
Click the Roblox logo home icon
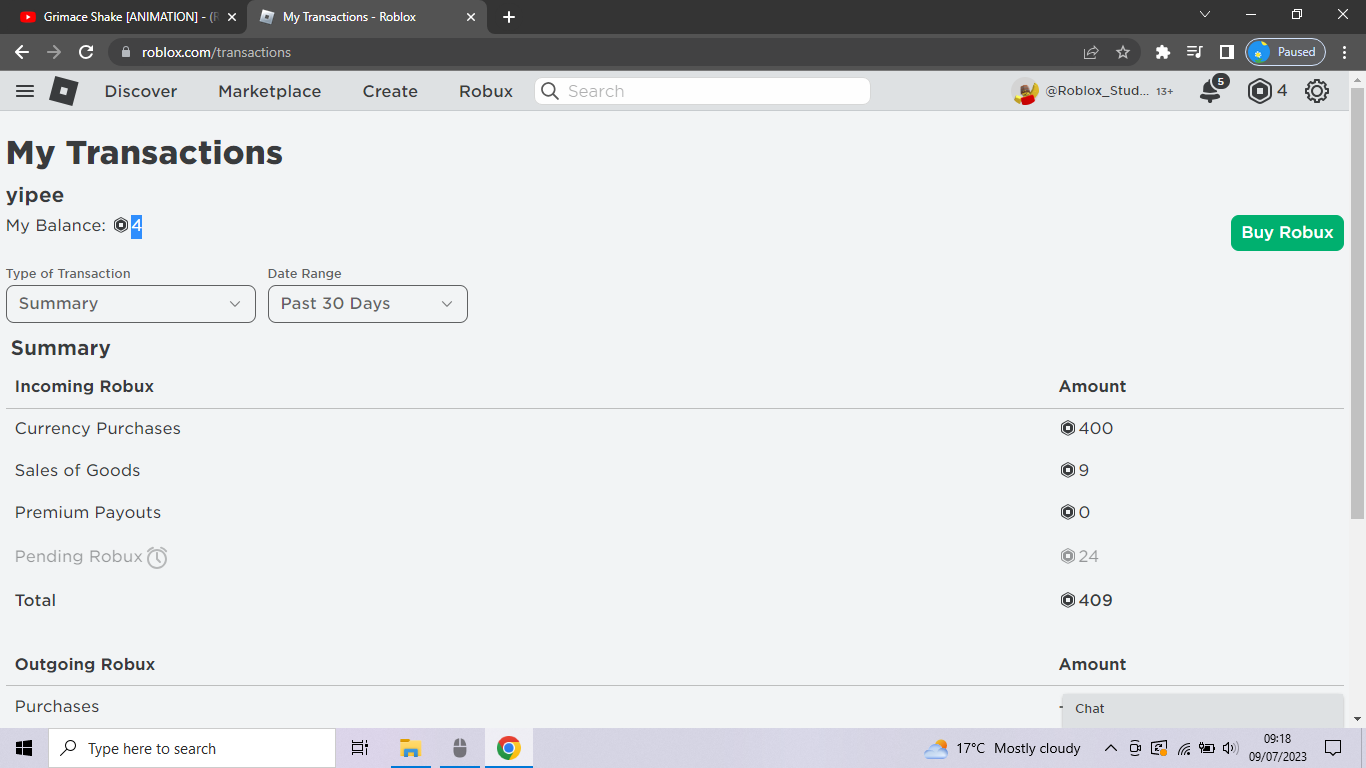[64, 91]
